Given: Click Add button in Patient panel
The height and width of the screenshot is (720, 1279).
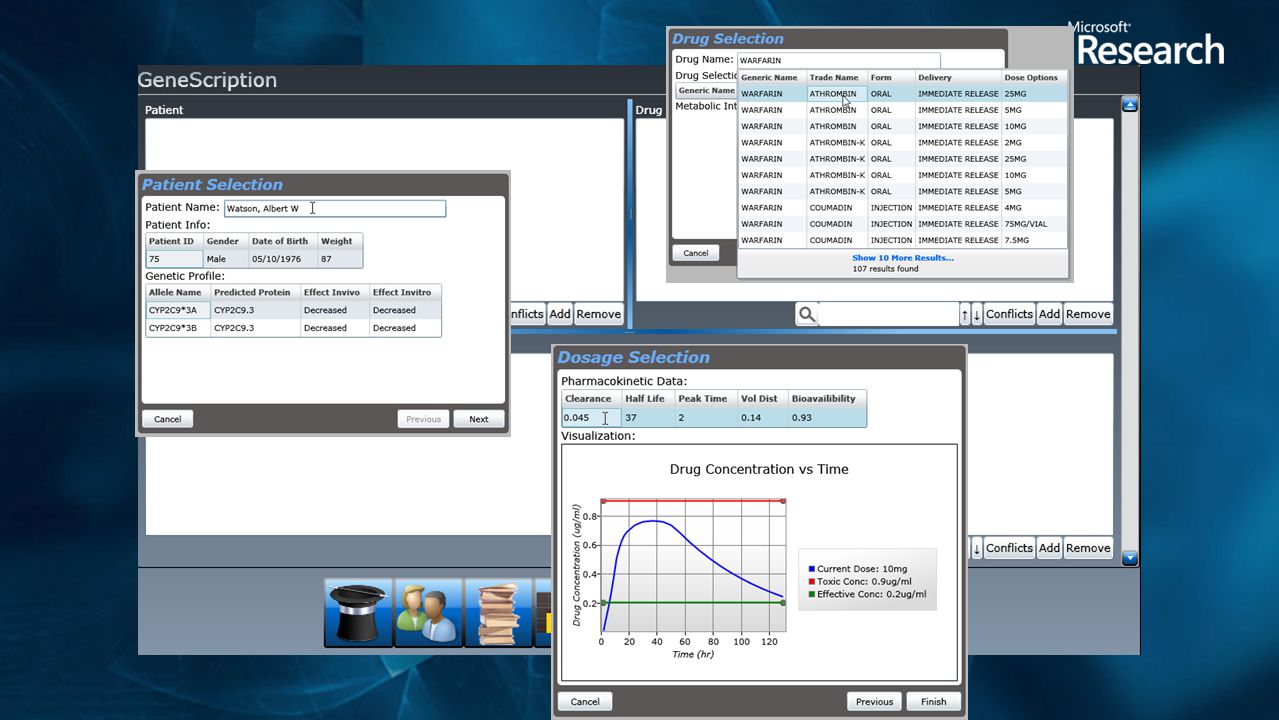Looking at the screenshot, I should (560, 314).
